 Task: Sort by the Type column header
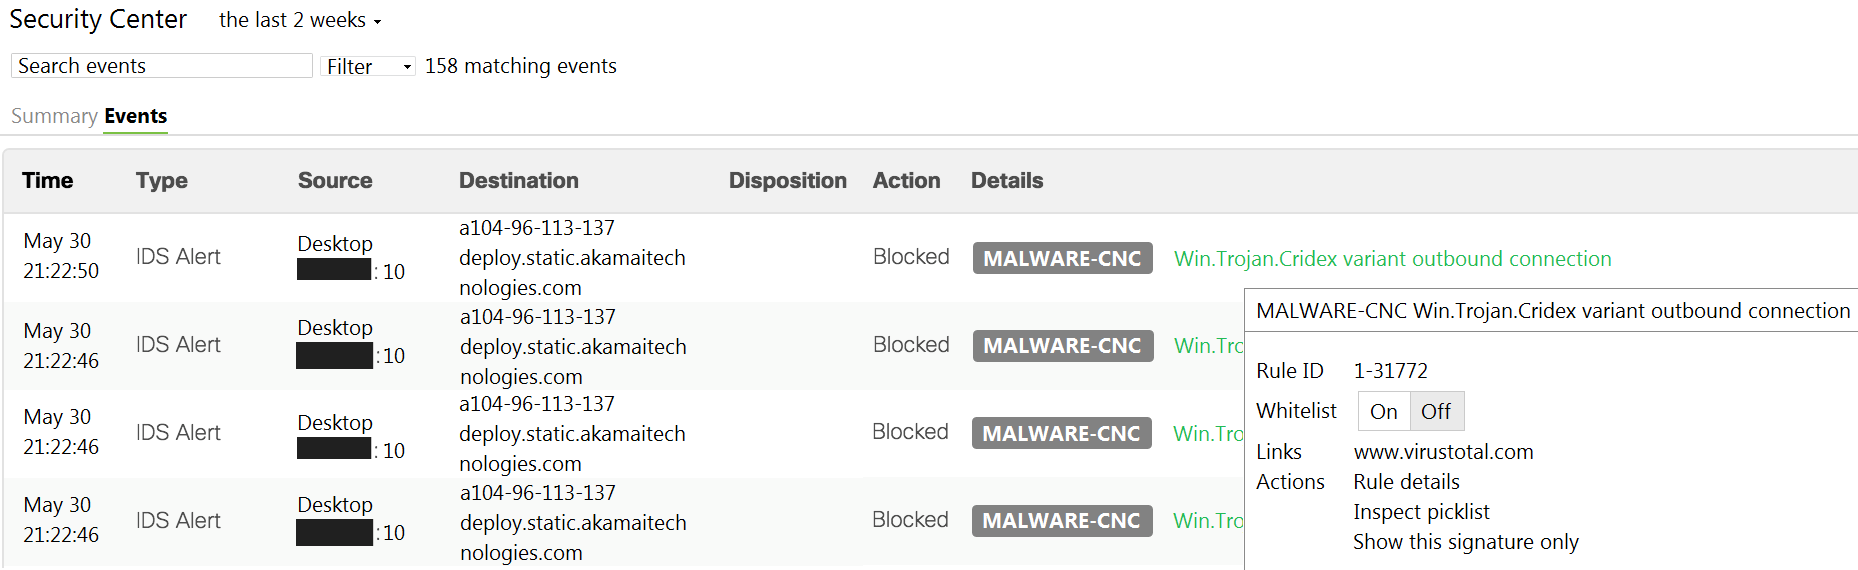[162, 181]
